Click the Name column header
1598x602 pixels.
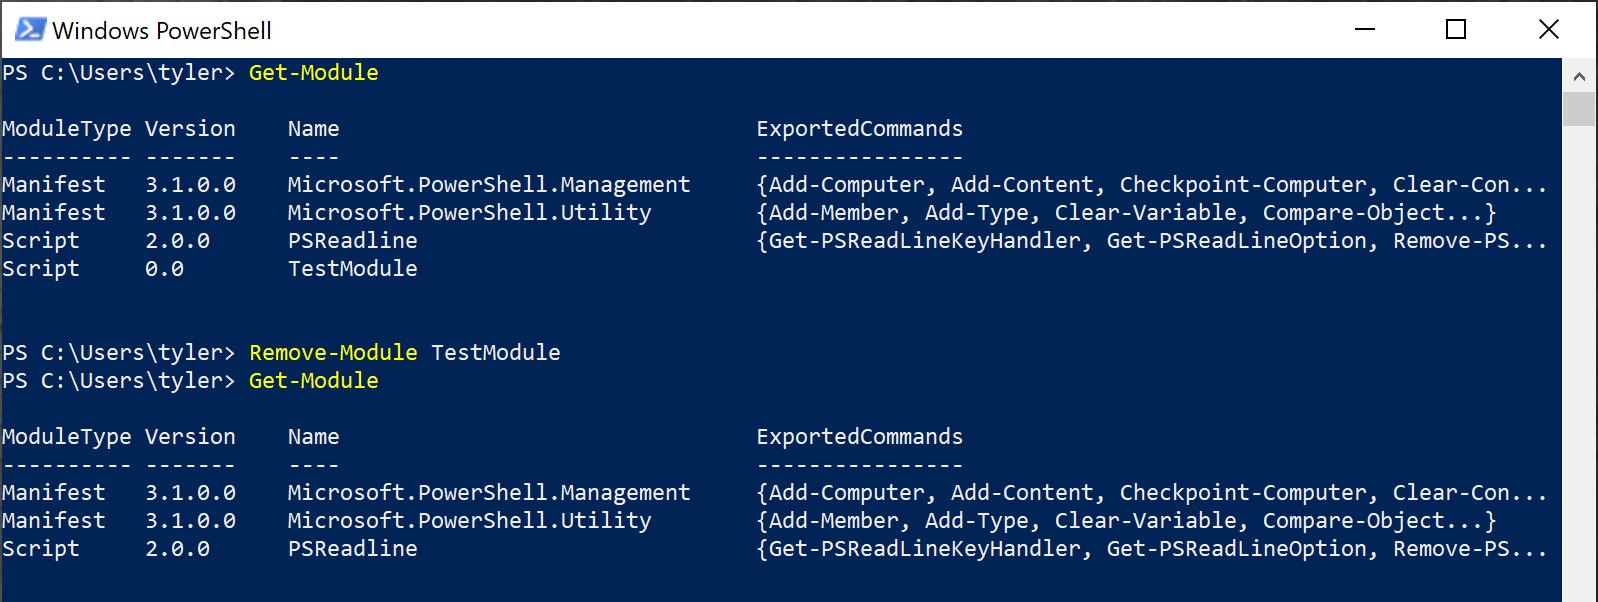pos(313,128)
